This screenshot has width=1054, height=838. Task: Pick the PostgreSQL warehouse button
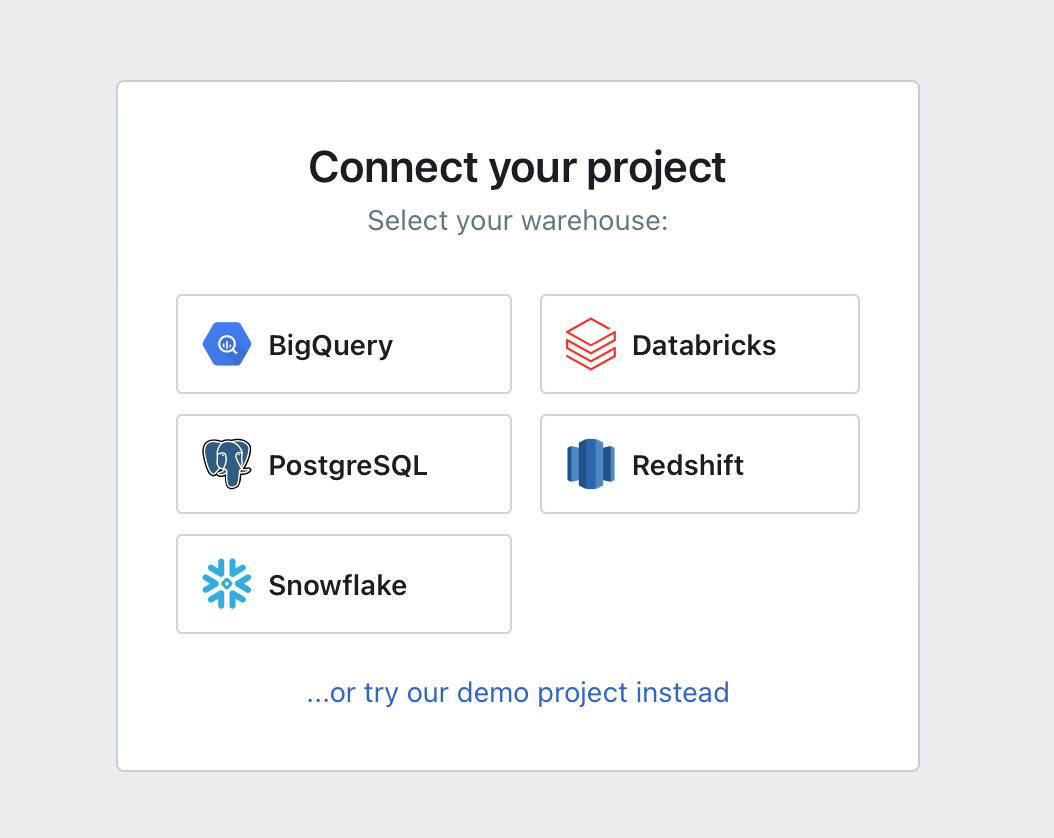click(x=343, y=464)
